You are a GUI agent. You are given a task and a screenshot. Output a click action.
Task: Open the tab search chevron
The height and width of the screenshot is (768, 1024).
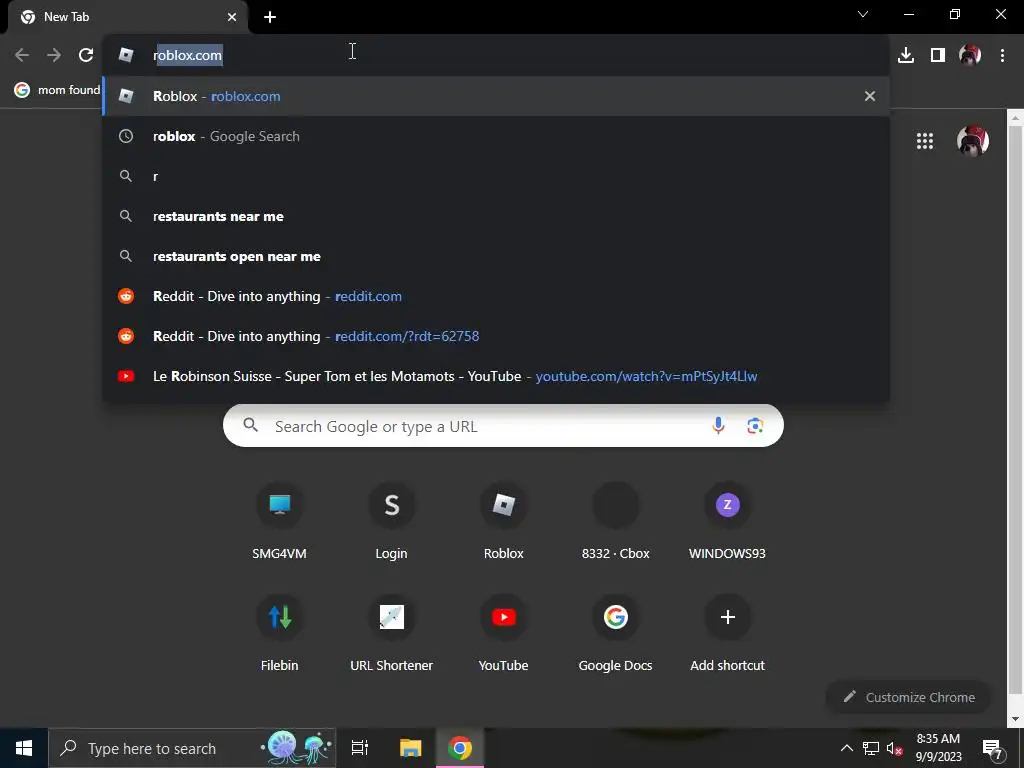(863, 14)
